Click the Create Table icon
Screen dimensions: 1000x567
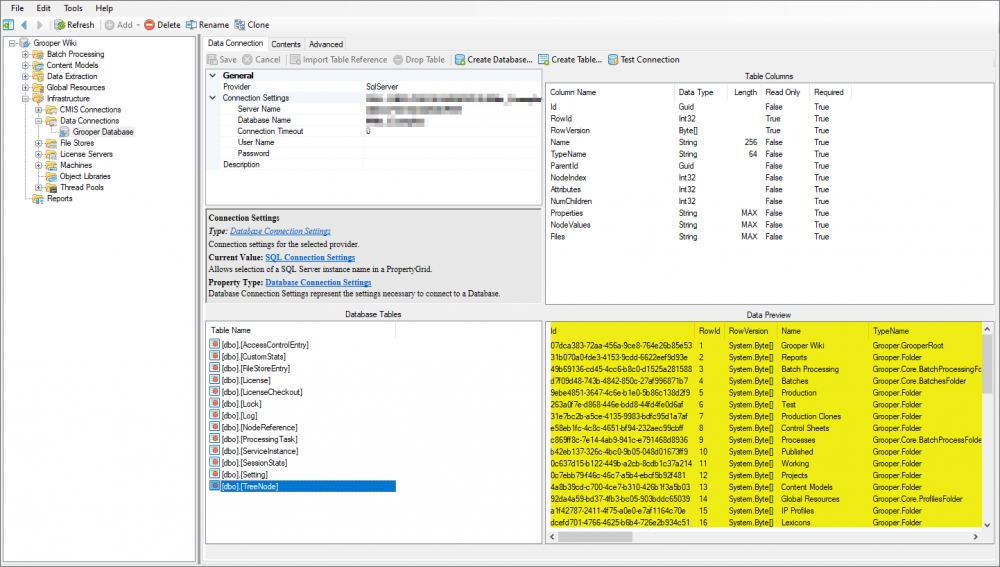(x=544, y=60)
